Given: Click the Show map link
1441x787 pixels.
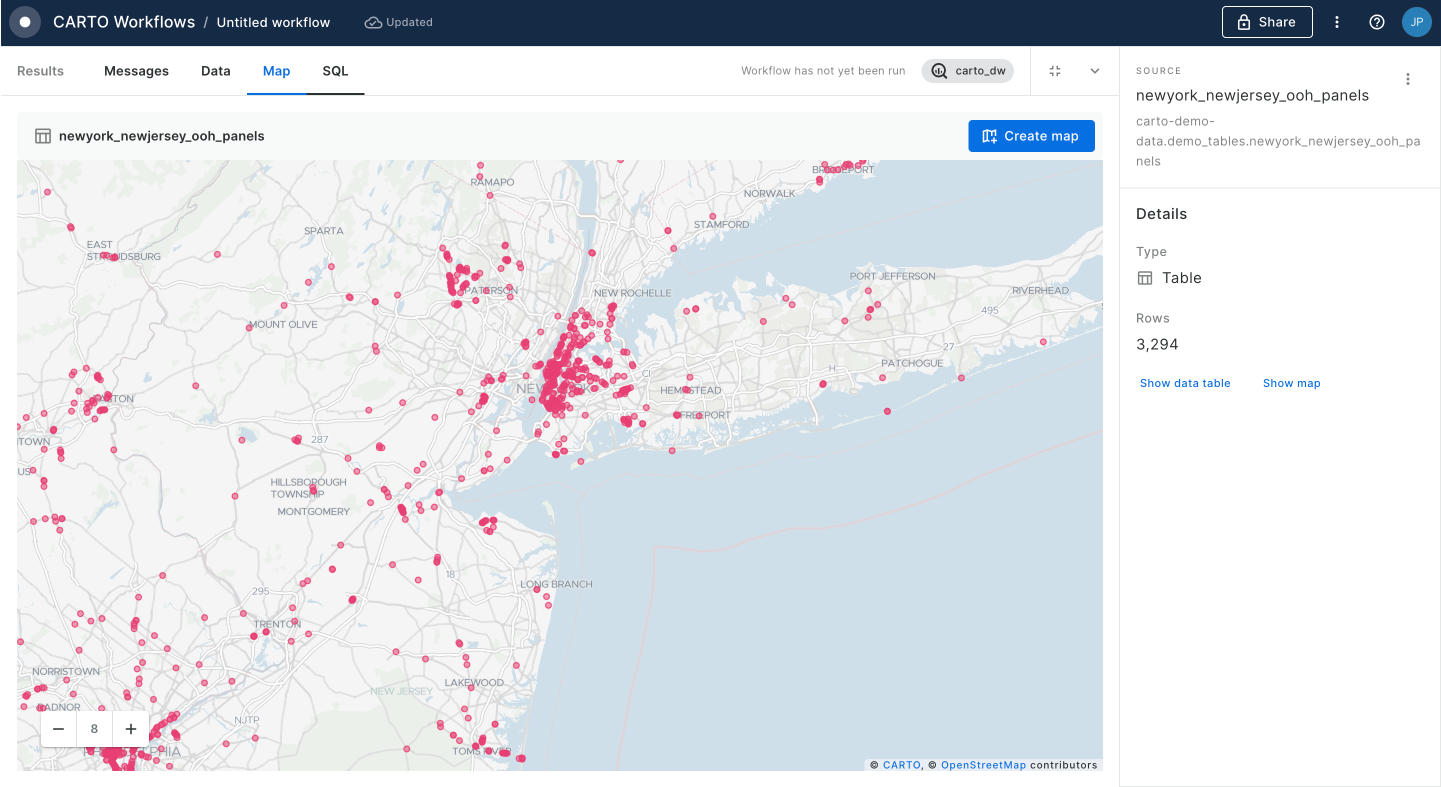Looking at the screenshot, I should click(x=1291, y=383).
